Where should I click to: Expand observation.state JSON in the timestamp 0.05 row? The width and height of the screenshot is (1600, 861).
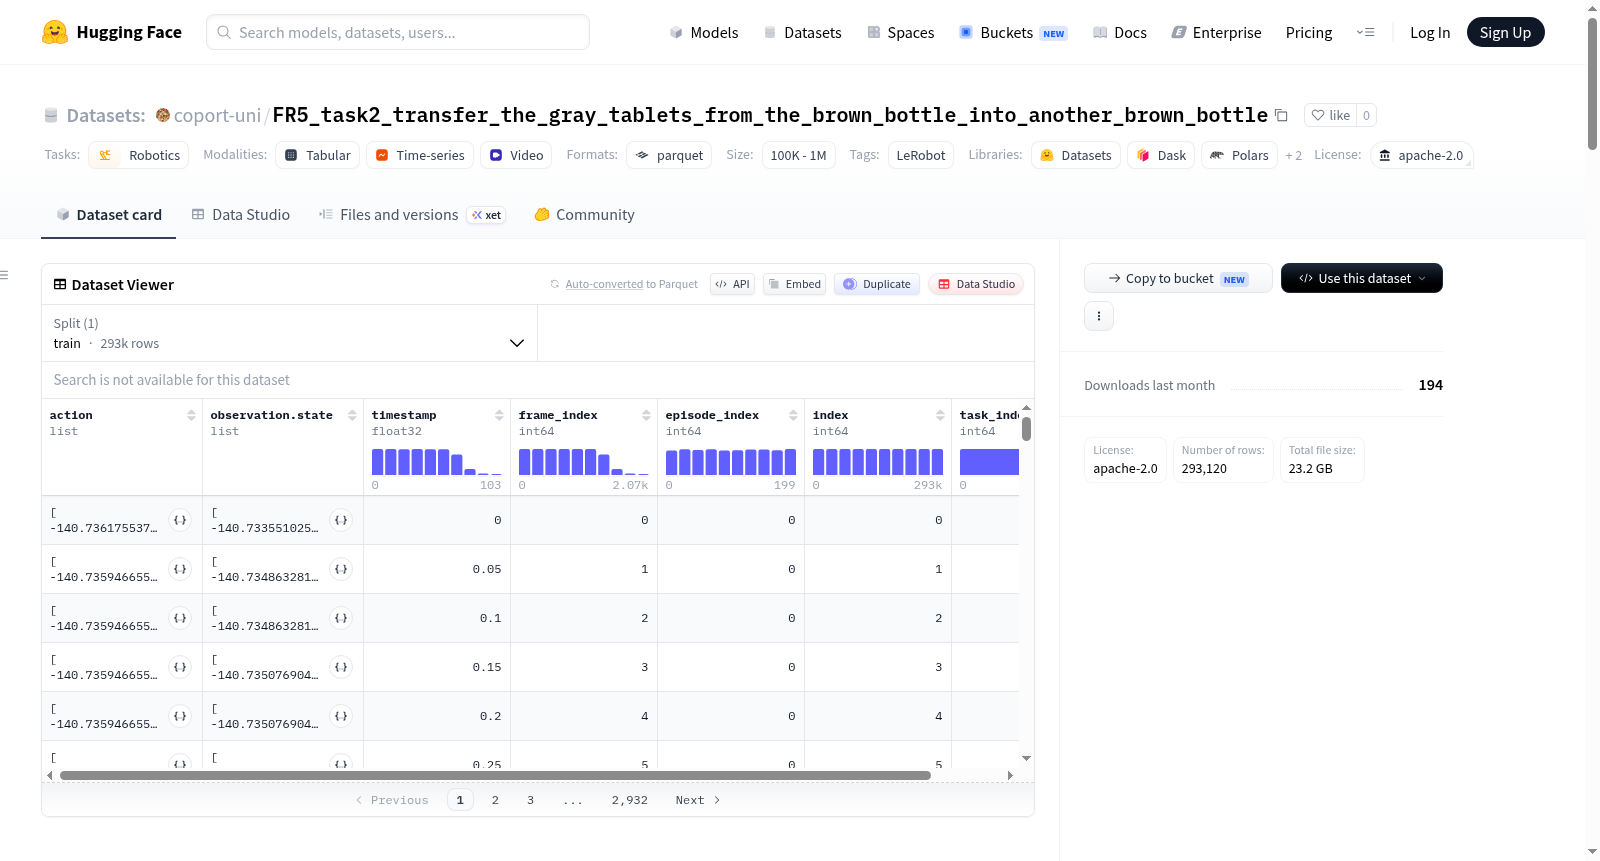click(341, 569)
